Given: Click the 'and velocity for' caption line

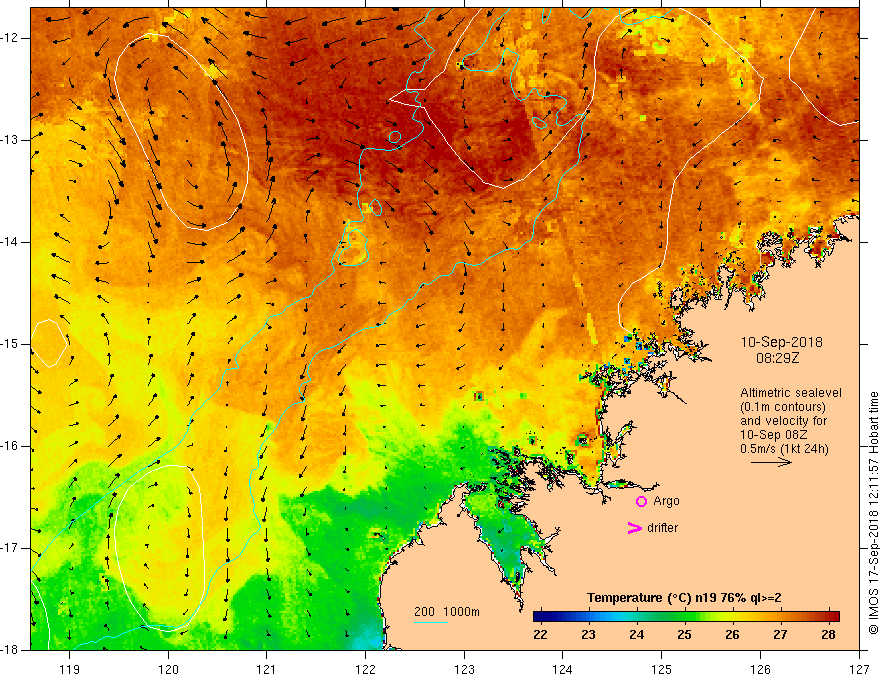Looking at the screenshot, I should [783, 421].
